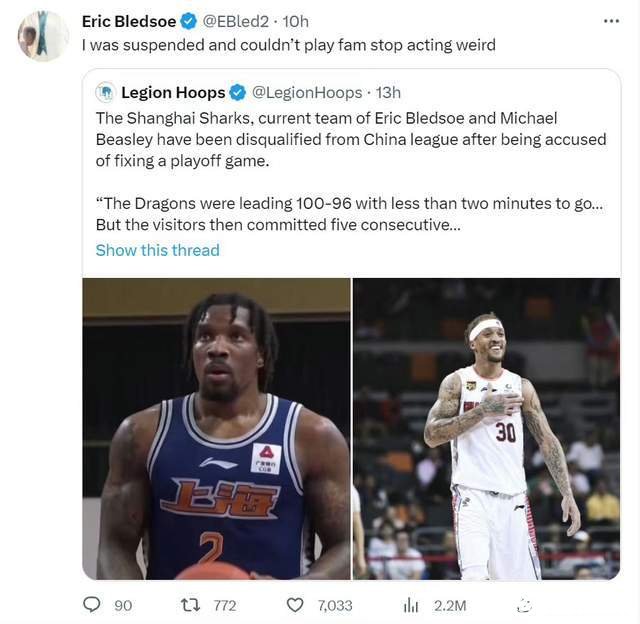
Task: Open view analytics bar chart icon
Action: coord(411,605)
